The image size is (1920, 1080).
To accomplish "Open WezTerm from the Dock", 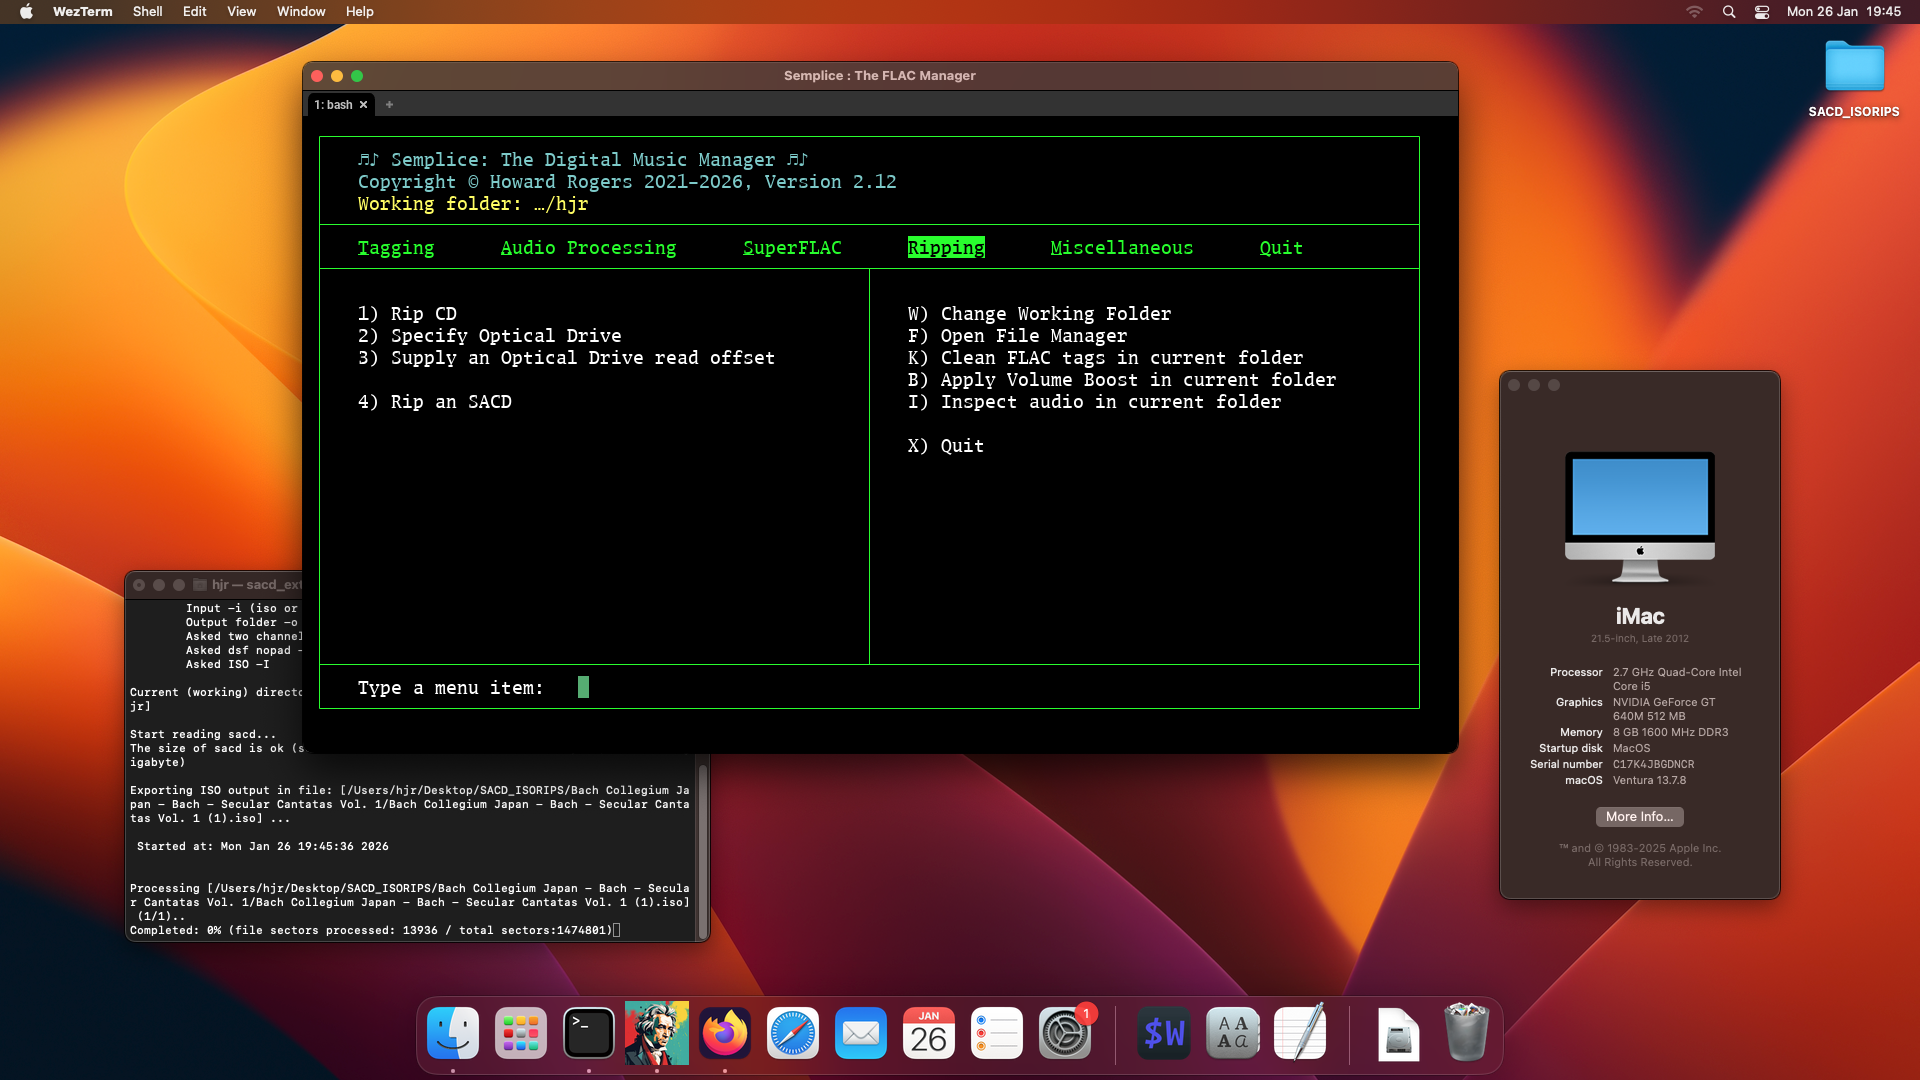I will click(1163, 1033).
